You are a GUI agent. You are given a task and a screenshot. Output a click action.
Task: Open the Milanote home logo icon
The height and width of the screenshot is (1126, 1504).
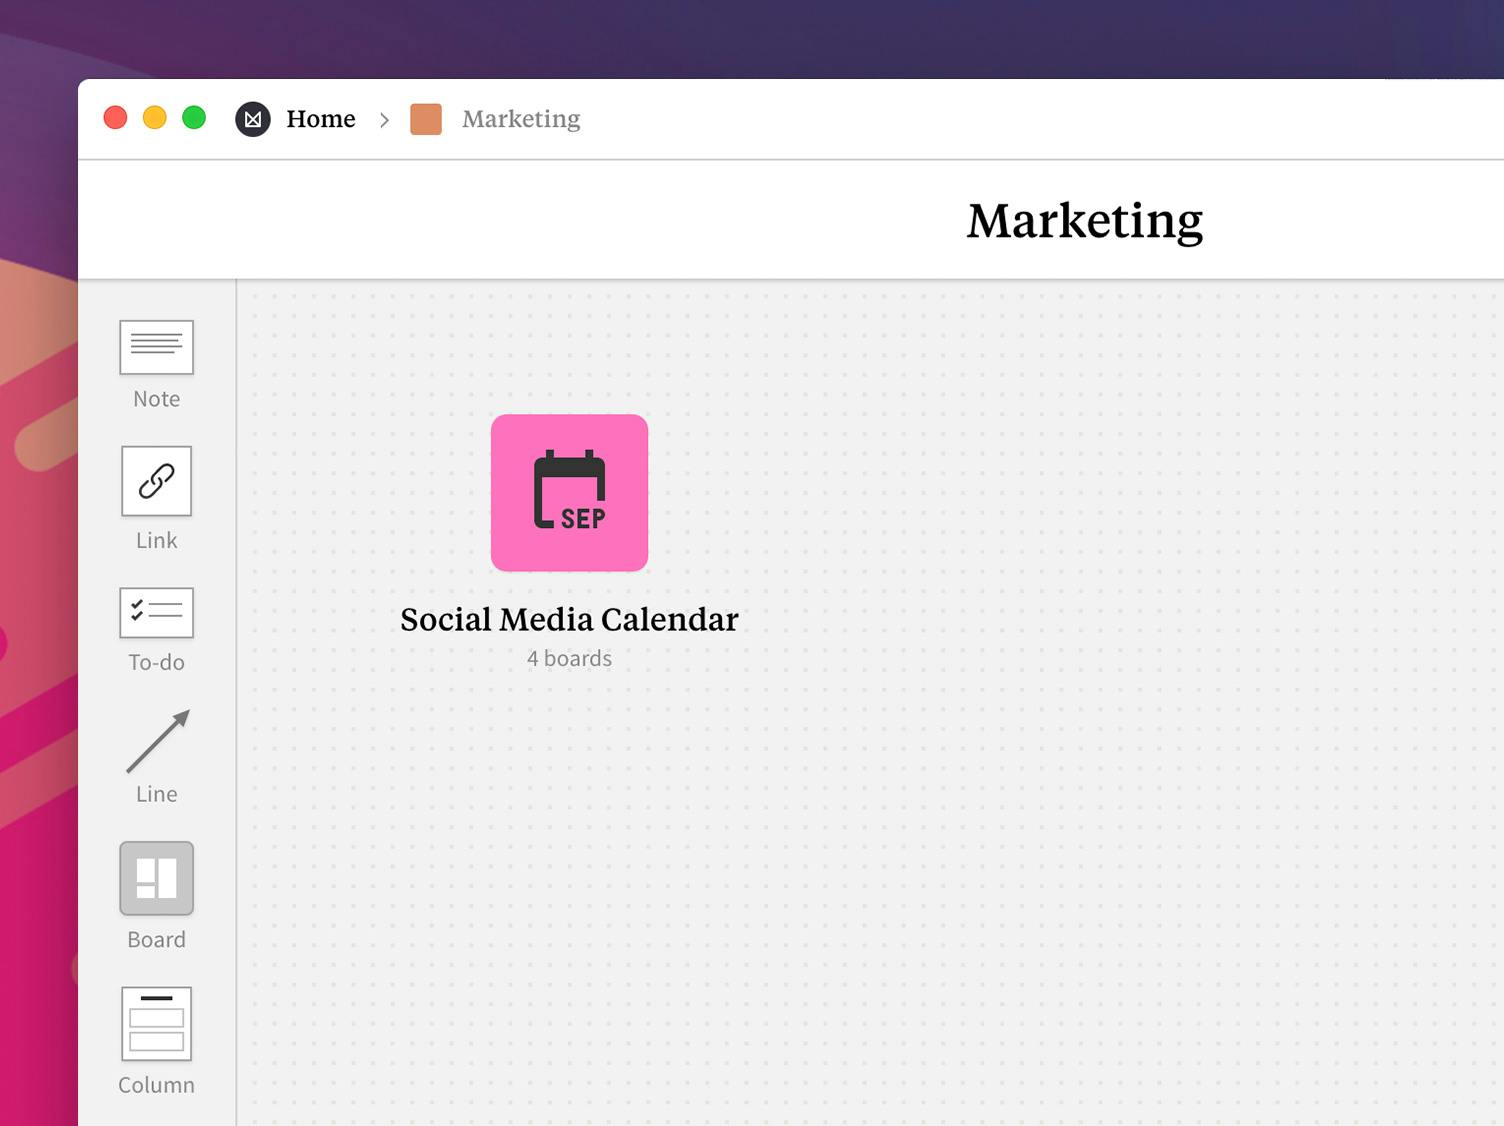[x=253, y=119]
